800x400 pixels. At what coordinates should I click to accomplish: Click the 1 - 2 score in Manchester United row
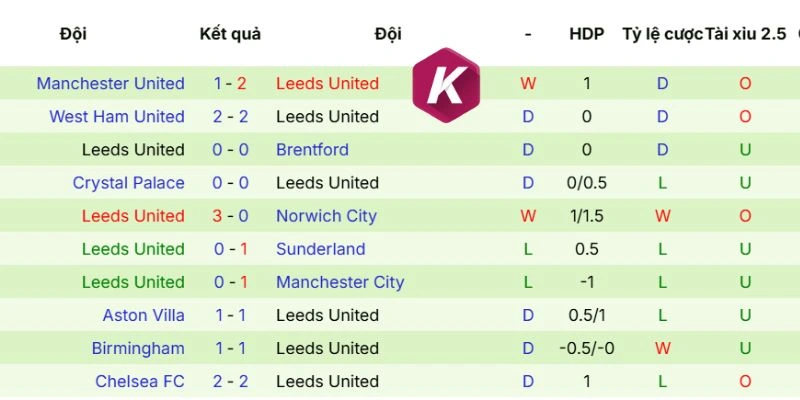[230, 84]
